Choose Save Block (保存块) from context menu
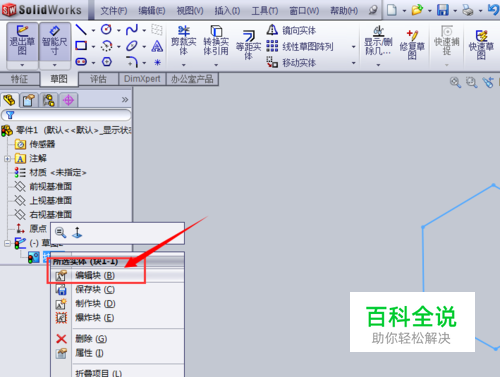The width and height of the screenshot is (500, 377). [117, 290]
